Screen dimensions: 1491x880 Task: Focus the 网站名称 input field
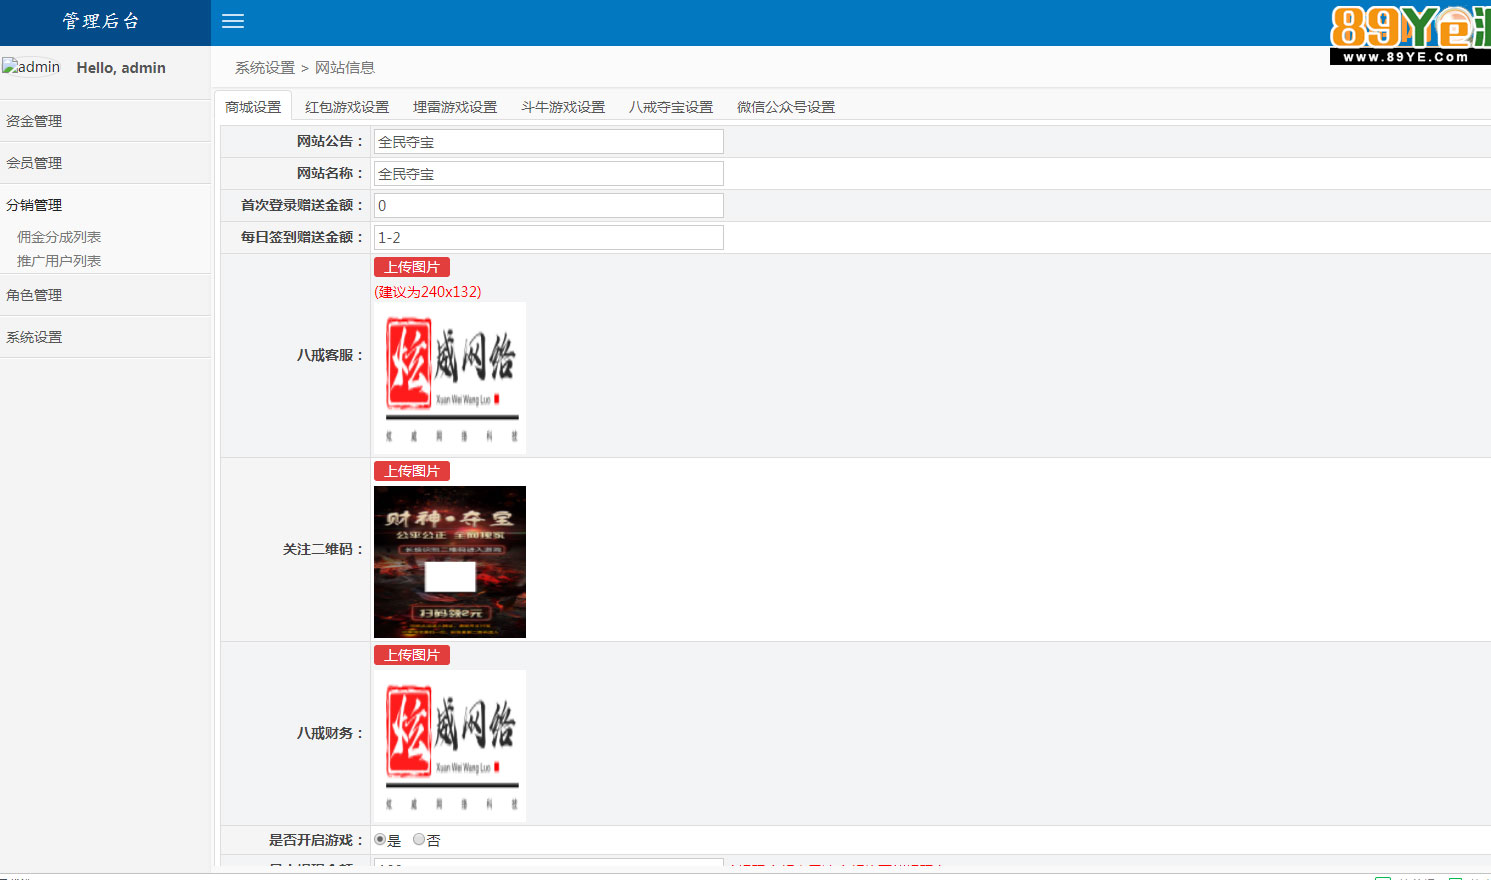(x=549, y=174)
